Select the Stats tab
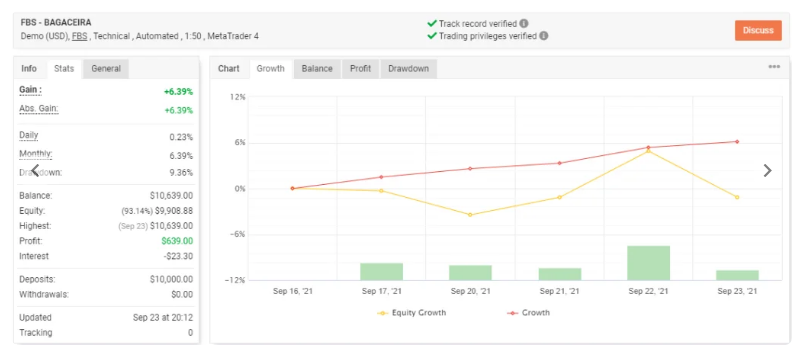 click(x=64, y=68)
